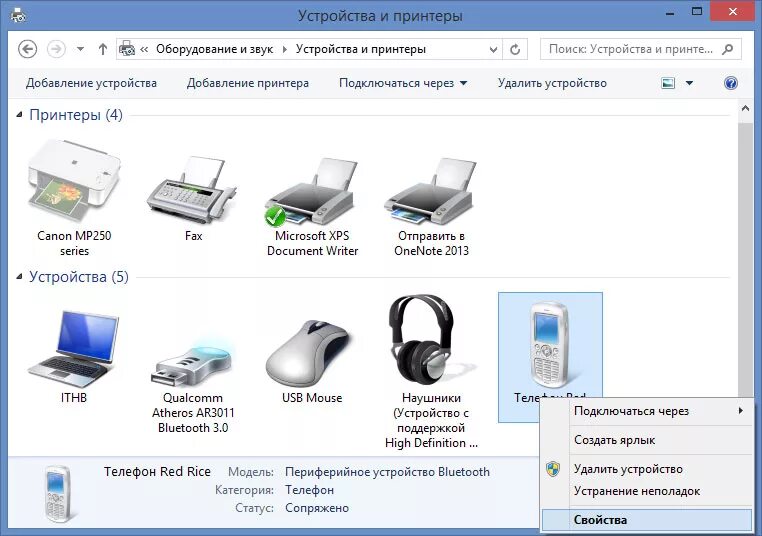Click the phone icon in details pane
This screenshot has width=762, height=536.
pos(57,493)
